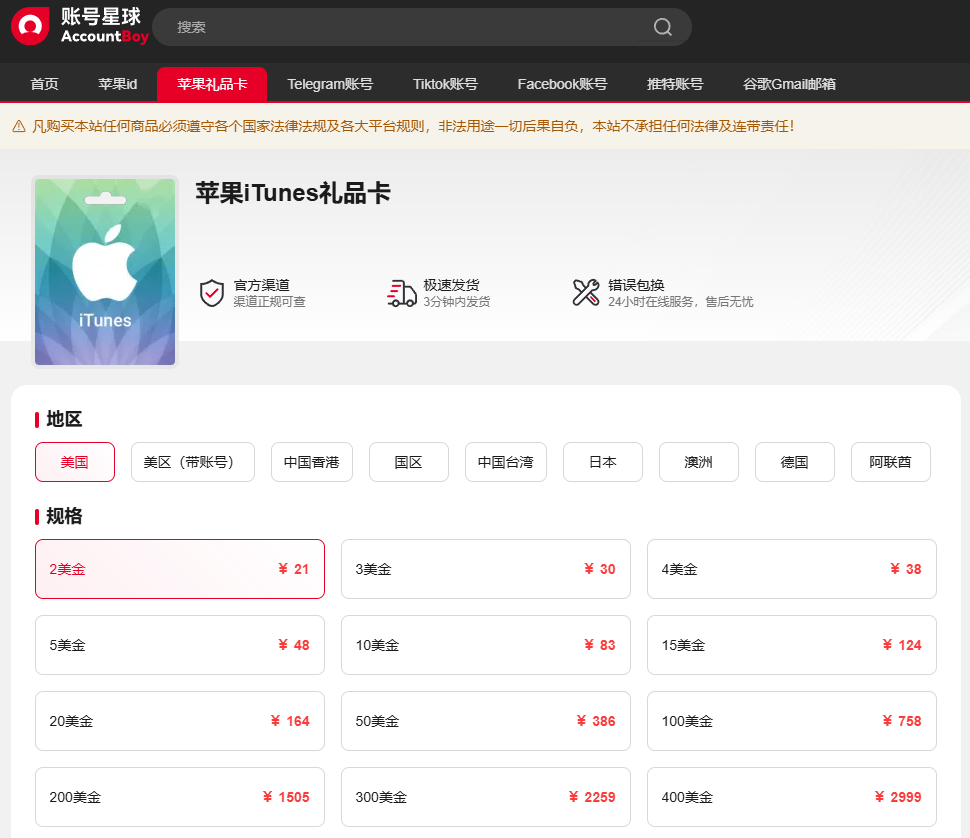The width and height of the screenshot is (970, 838).
Task: Click the legal notice text banner
Action: (413, 126)
